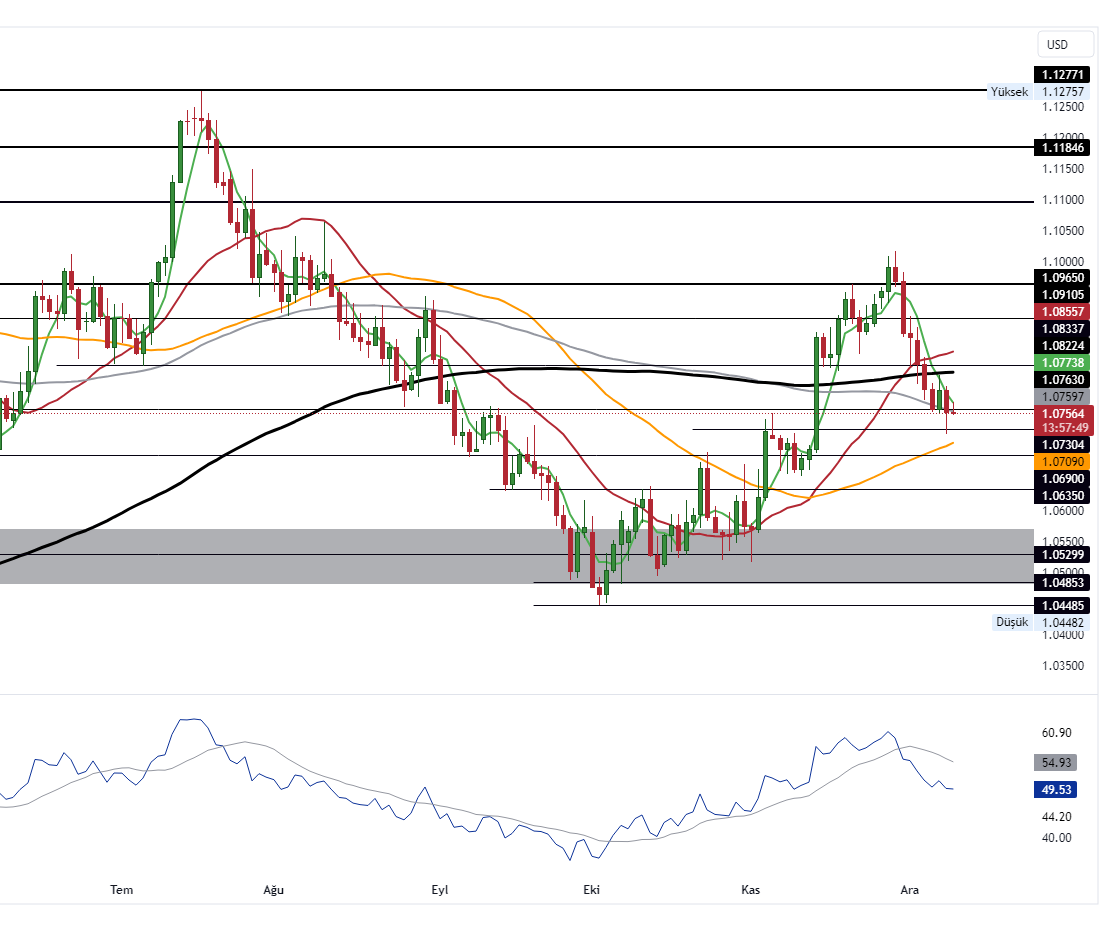Click the current price label 1.07564
The height and width of the screenshot is (939, 1108).
pyautogui.click(x=1064, y=413)
